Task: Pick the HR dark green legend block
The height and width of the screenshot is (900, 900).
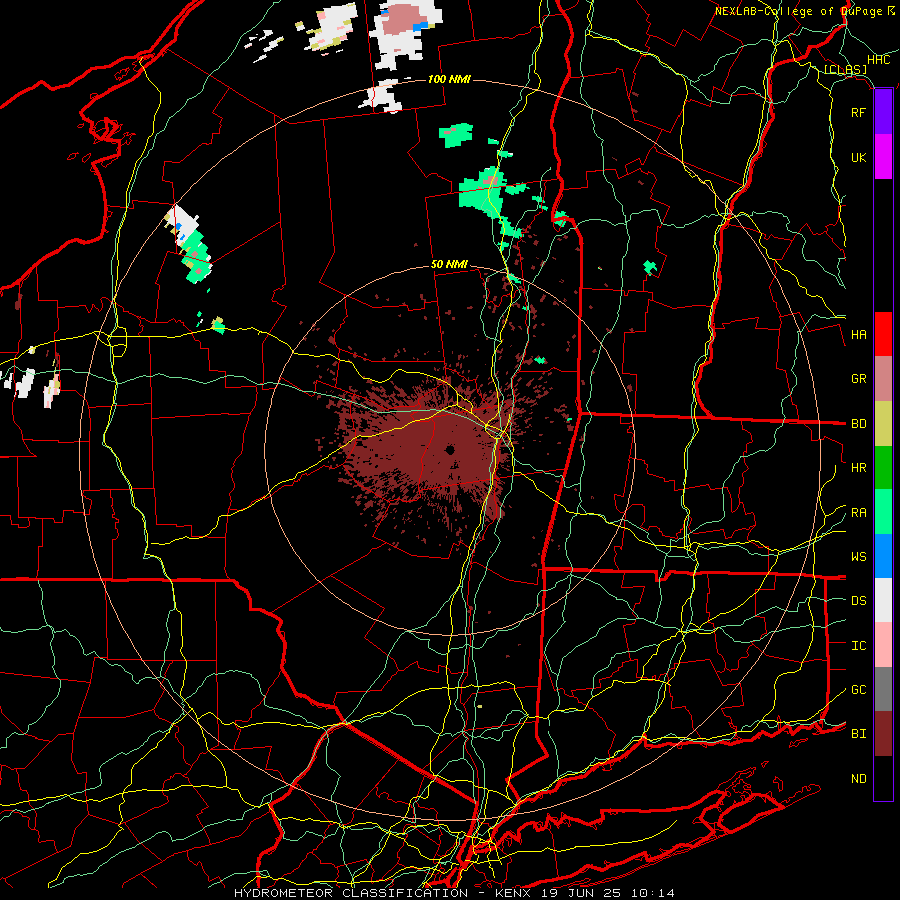Action: 883,468
